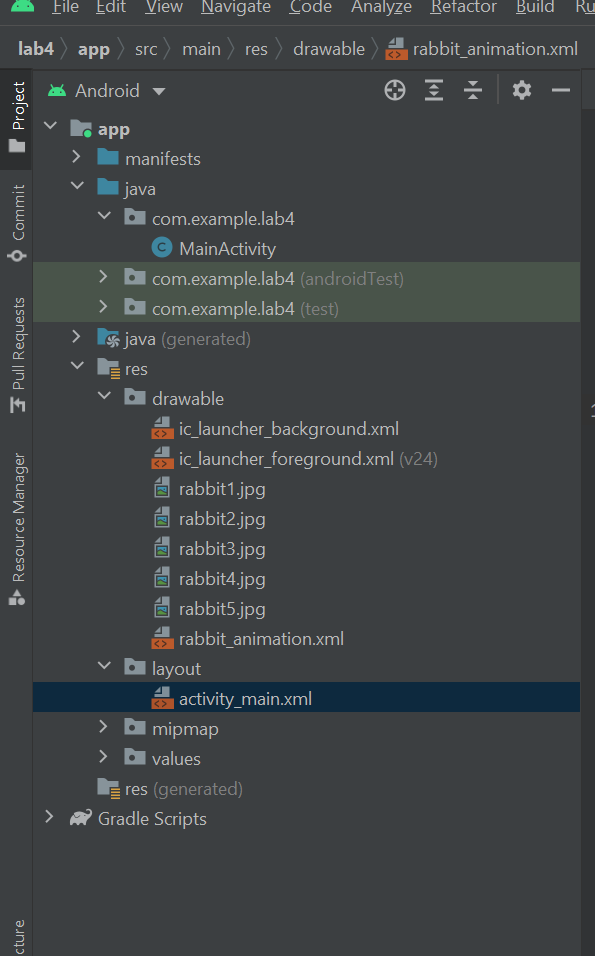Click the Collapse All icon in Project toolbar
Viewport: 595px width, 956px height.
(x=473, y=90)
